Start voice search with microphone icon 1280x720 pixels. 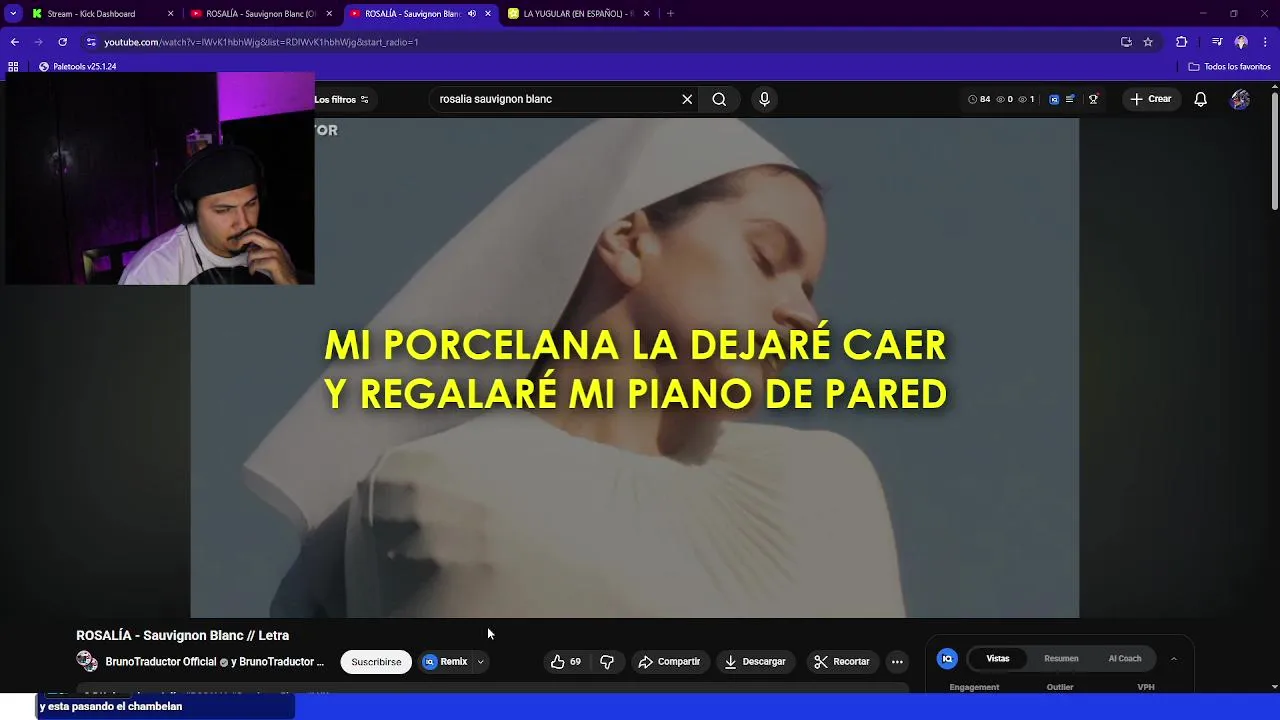[x=764, y=99]
